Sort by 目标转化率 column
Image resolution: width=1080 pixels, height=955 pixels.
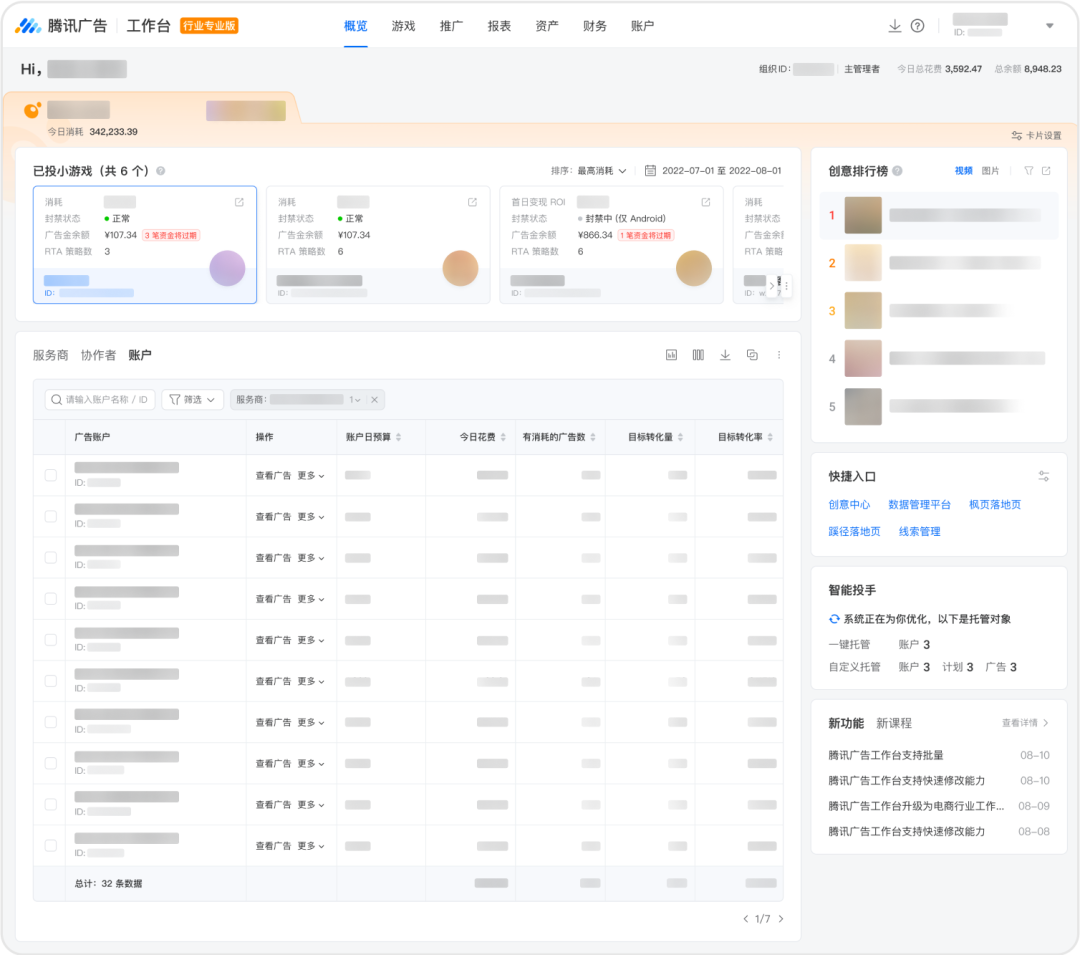(770, 437)
